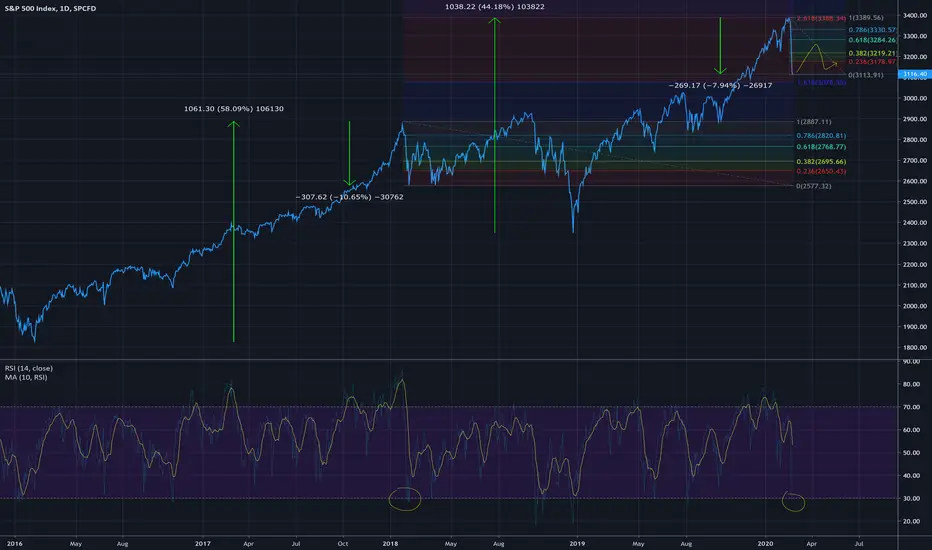Click the -307.62 (-10.65%) measurement label
The width and height of the screenshot is (932, 550).
click(x=350, y=197)
